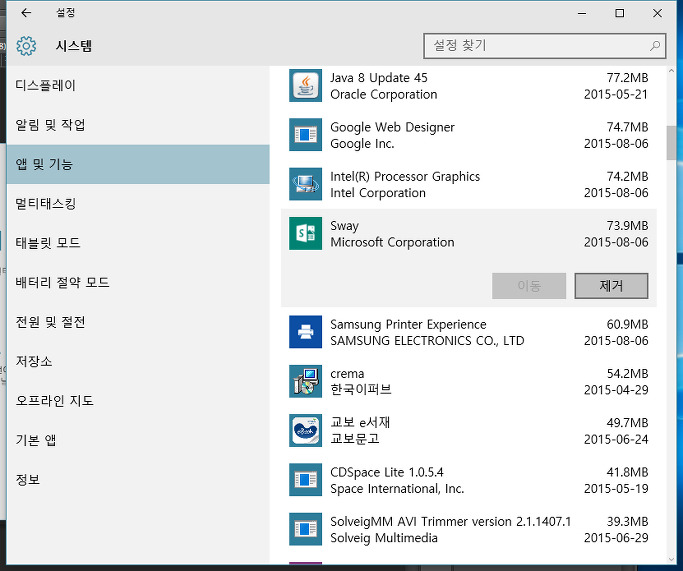The image size is (683, 571).
Task: Click the CDSpace Lite app icon
Action: (305, 480)
